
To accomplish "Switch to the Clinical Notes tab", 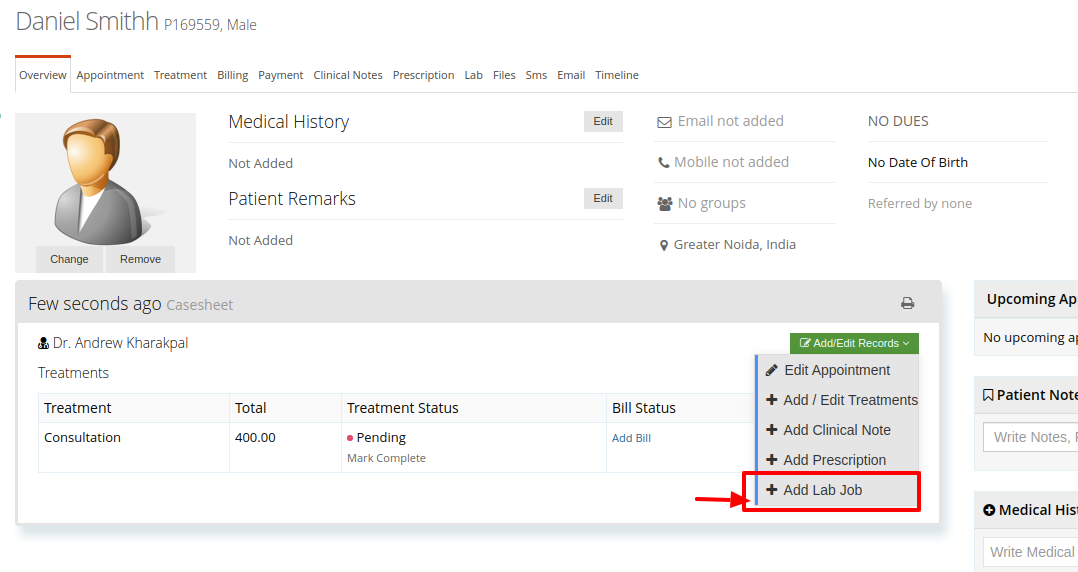I will pyautogui.click(x=348, y=75).
